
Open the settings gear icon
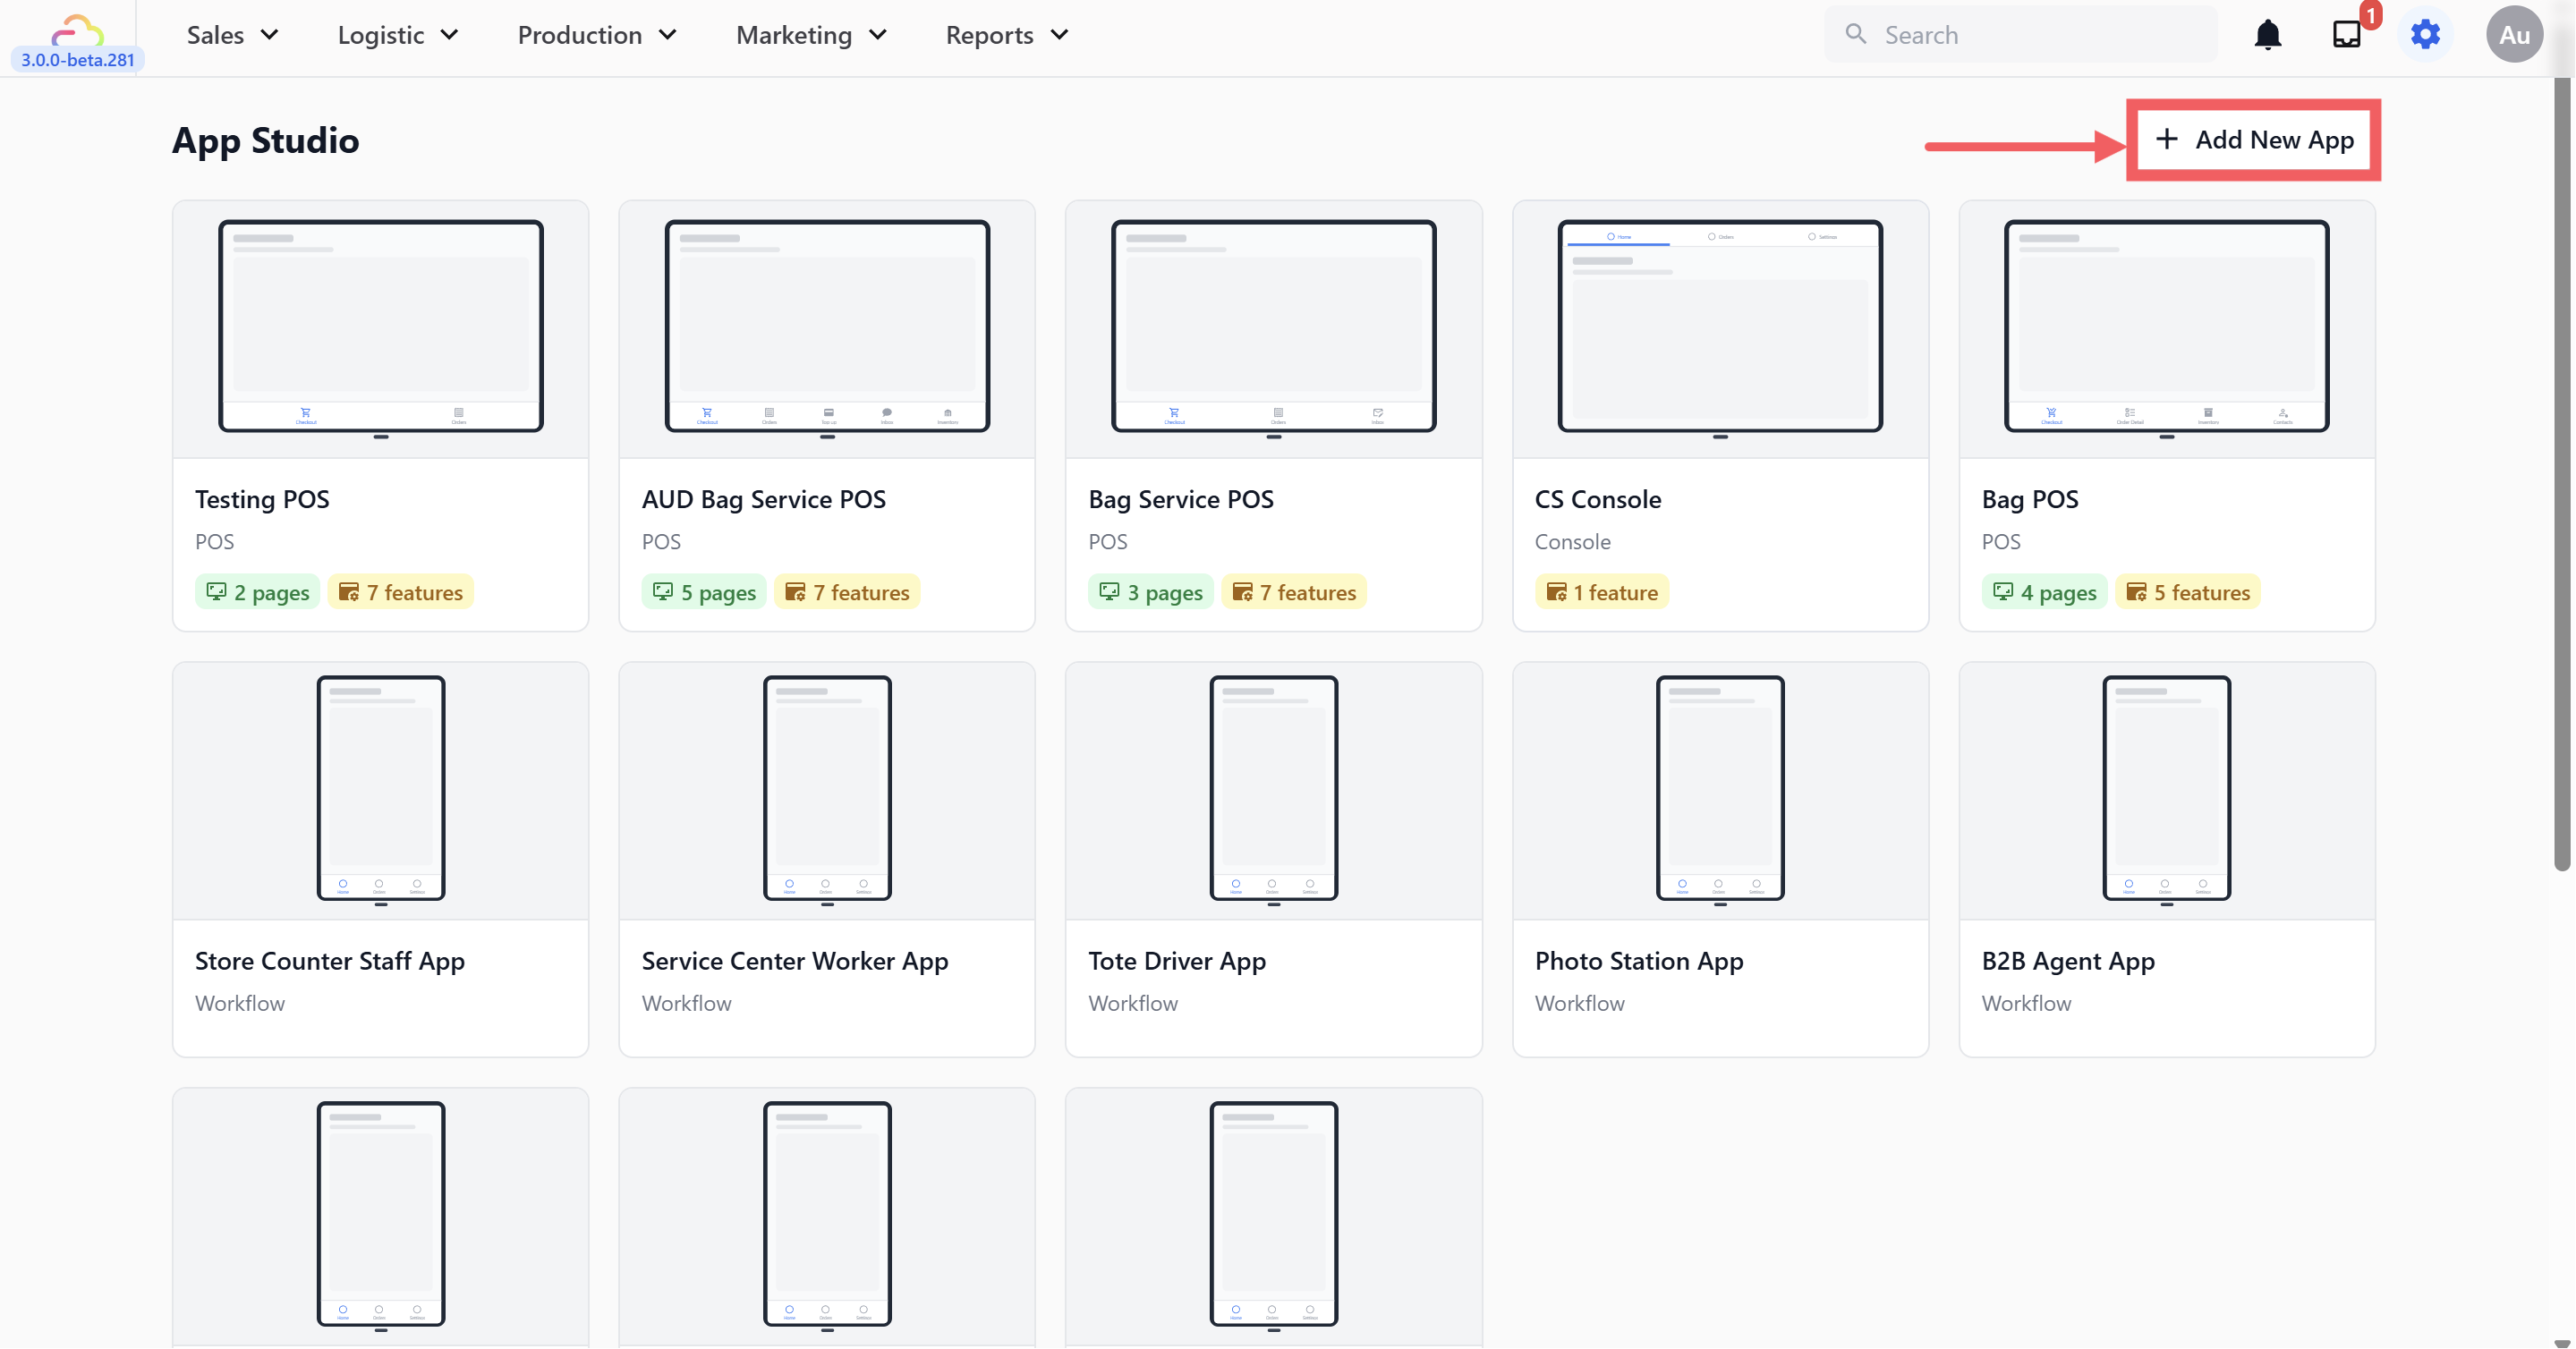[2425, 35]
